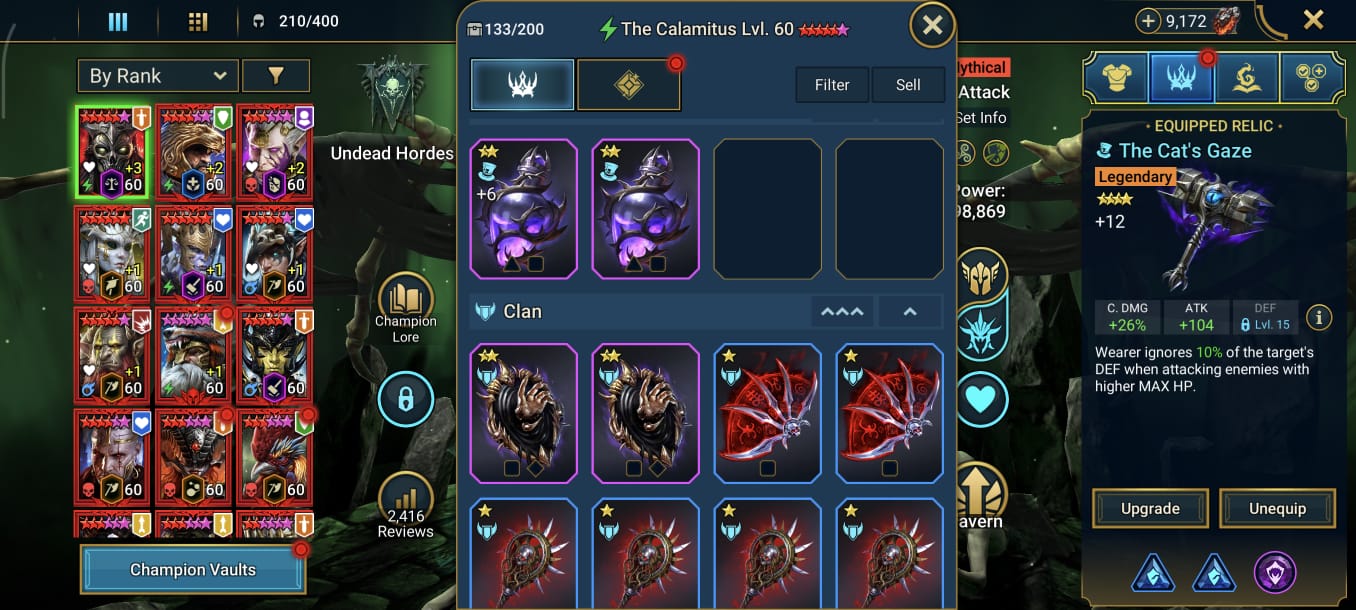Toggle the champion lock button
This screenshot has width=1356, height=610.
(405, 400)
